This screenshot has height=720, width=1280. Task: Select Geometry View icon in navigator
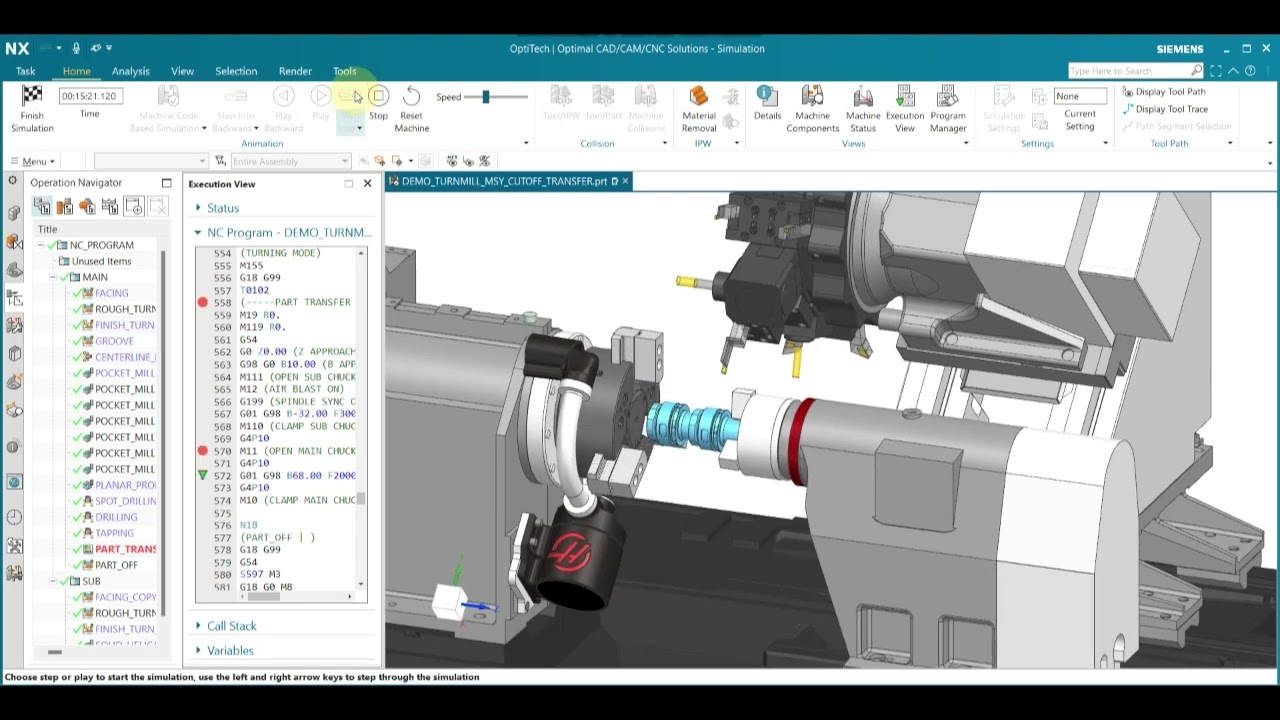pyautogui.click(x=87, y=206)
